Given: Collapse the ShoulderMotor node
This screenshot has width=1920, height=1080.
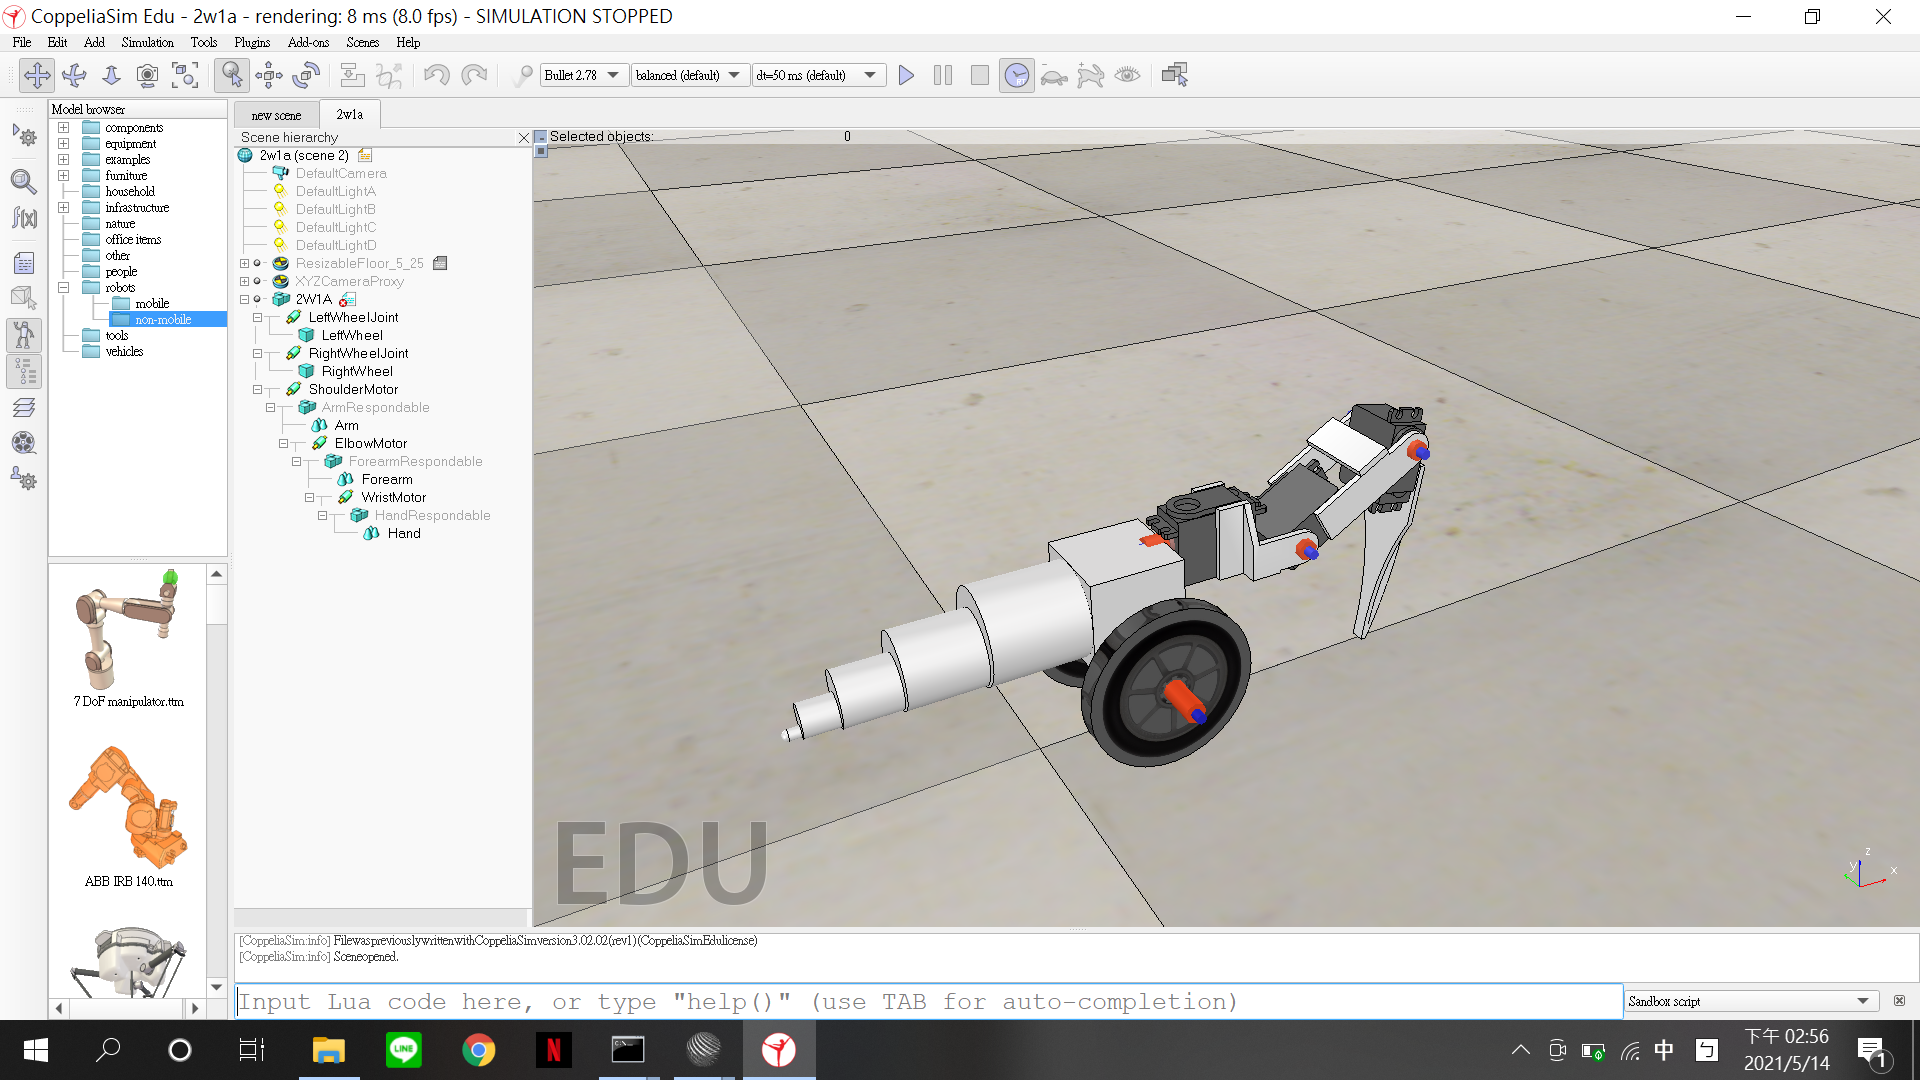Looking at the screenshot, I should click(257, 389).
